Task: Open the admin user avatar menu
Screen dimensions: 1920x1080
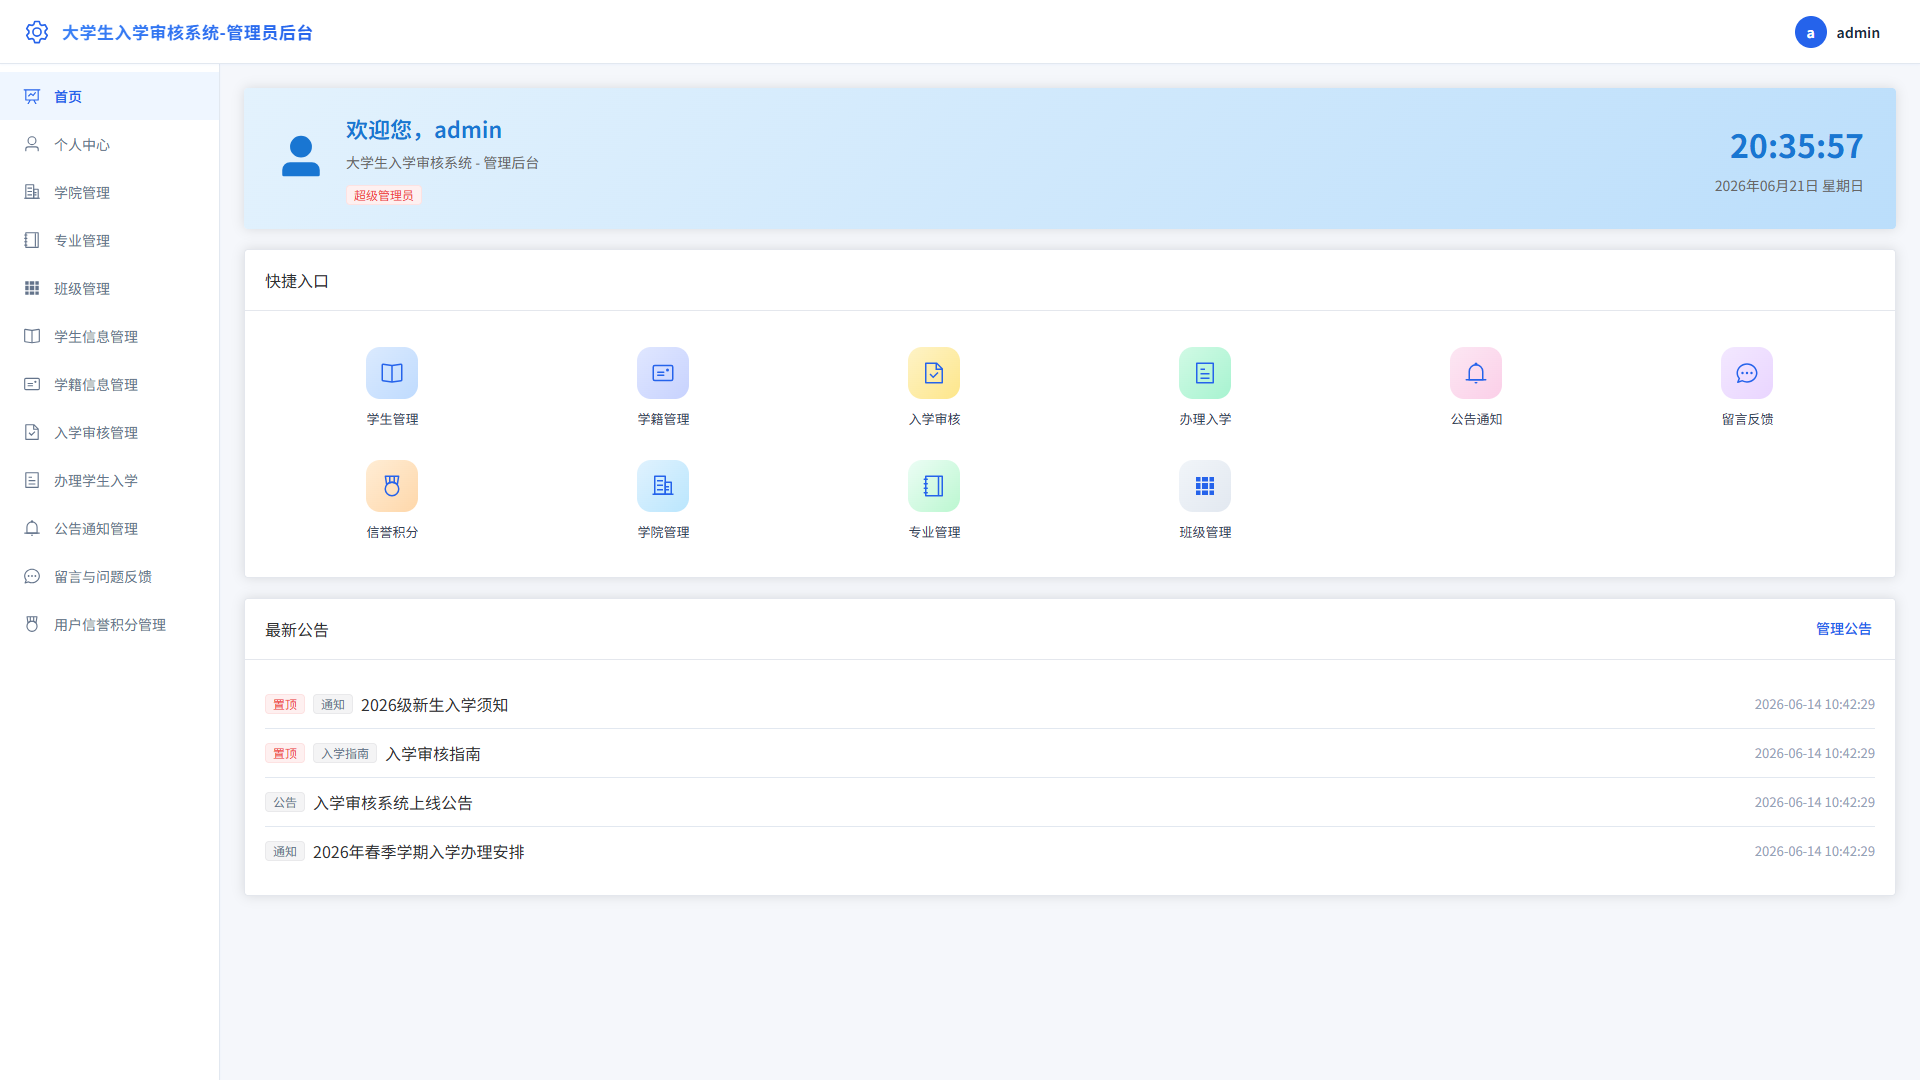Action: (1810, 32)
